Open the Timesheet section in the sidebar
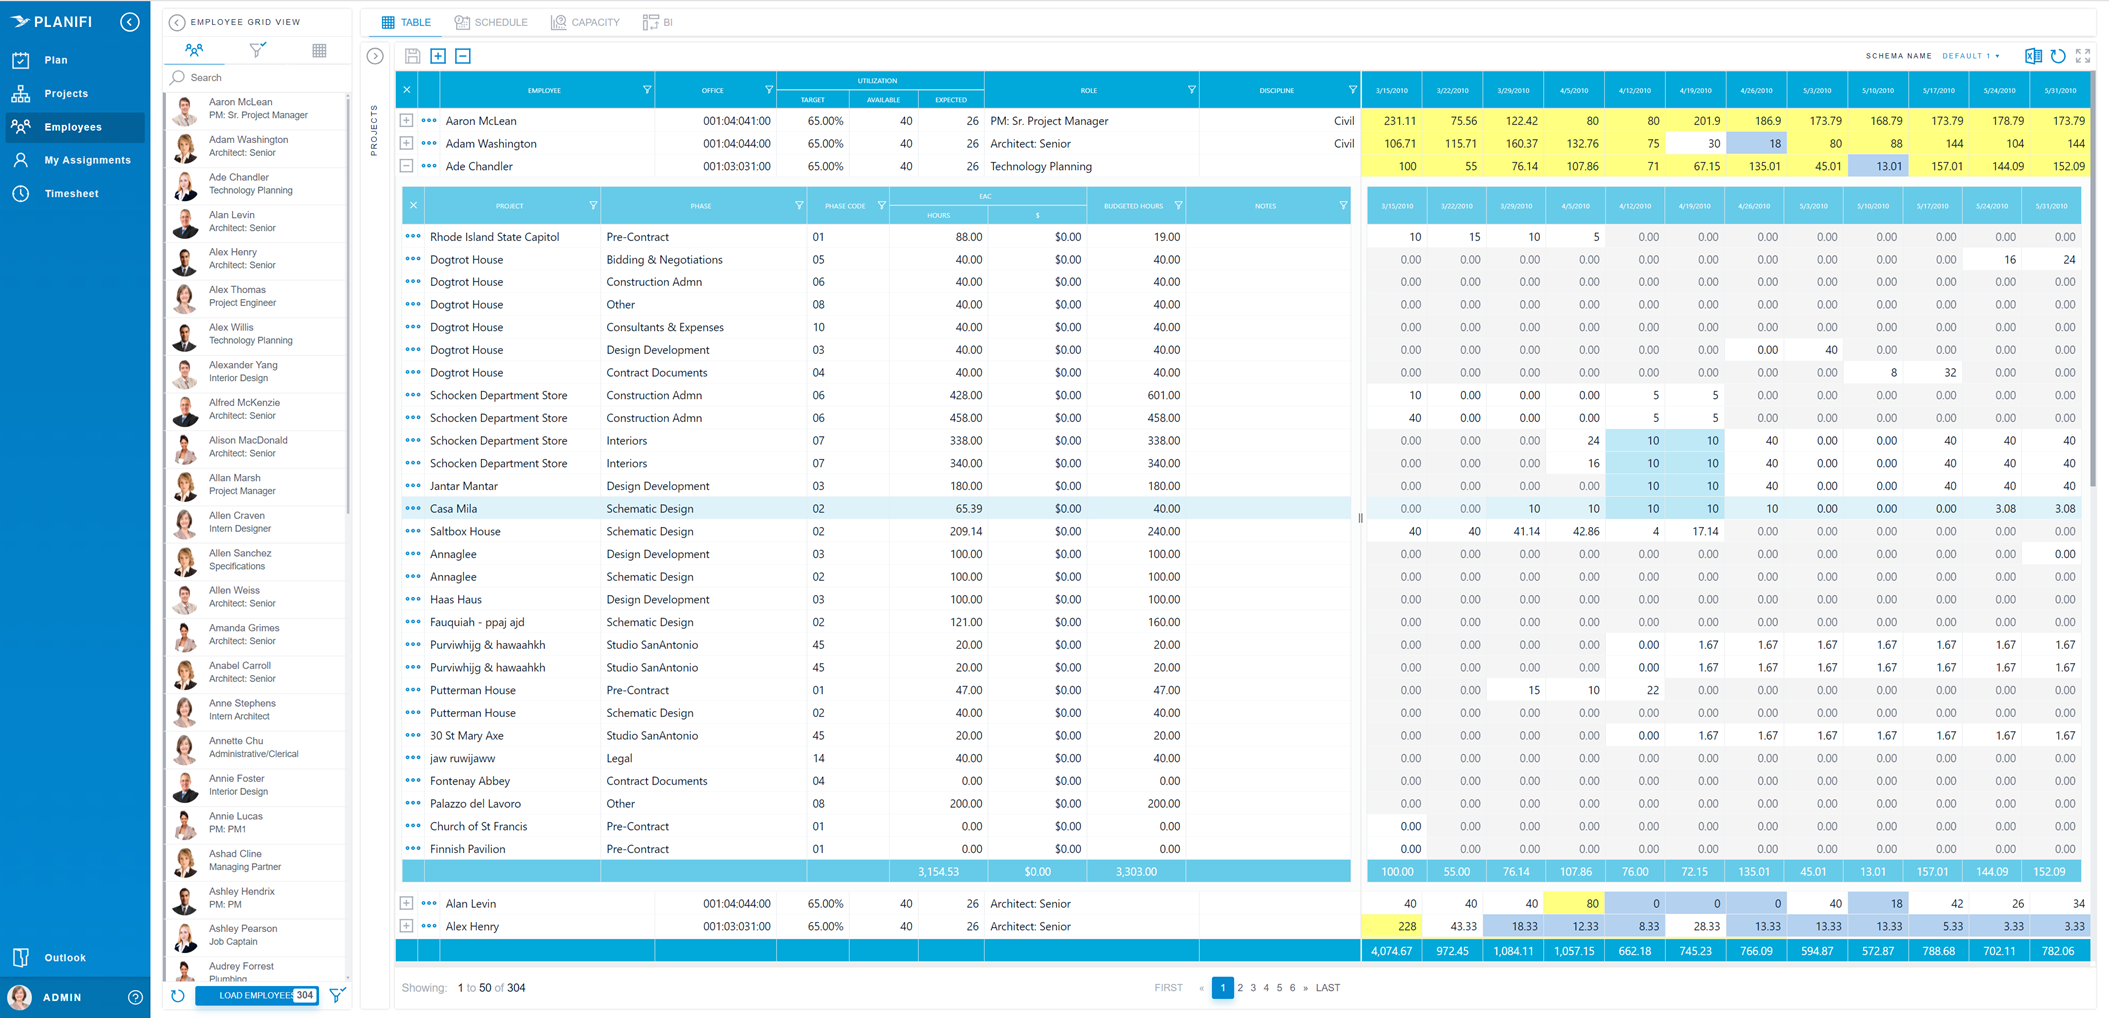 coord(72,193)
